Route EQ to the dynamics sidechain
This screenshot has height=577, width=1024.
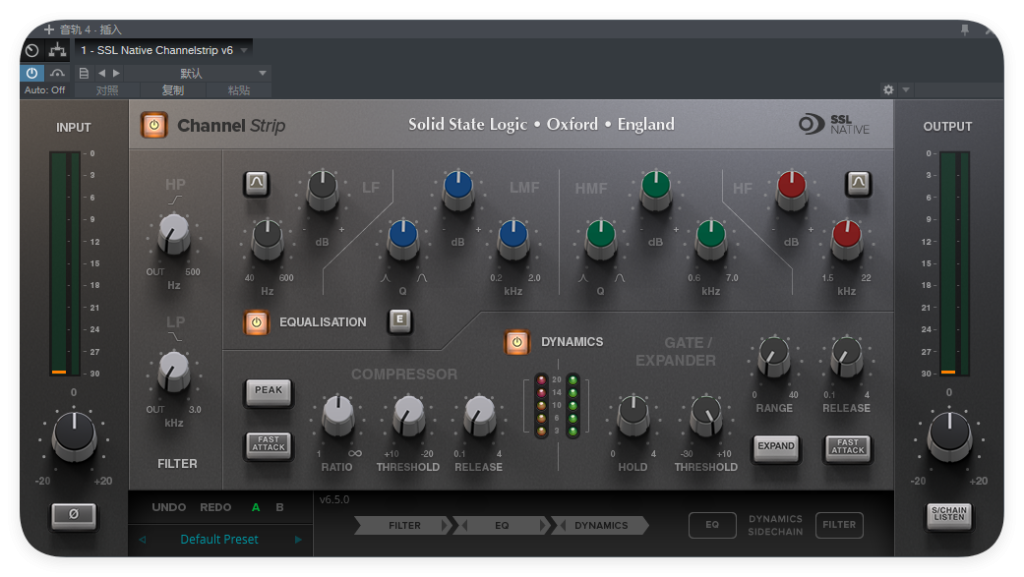[x=712, y=525]
